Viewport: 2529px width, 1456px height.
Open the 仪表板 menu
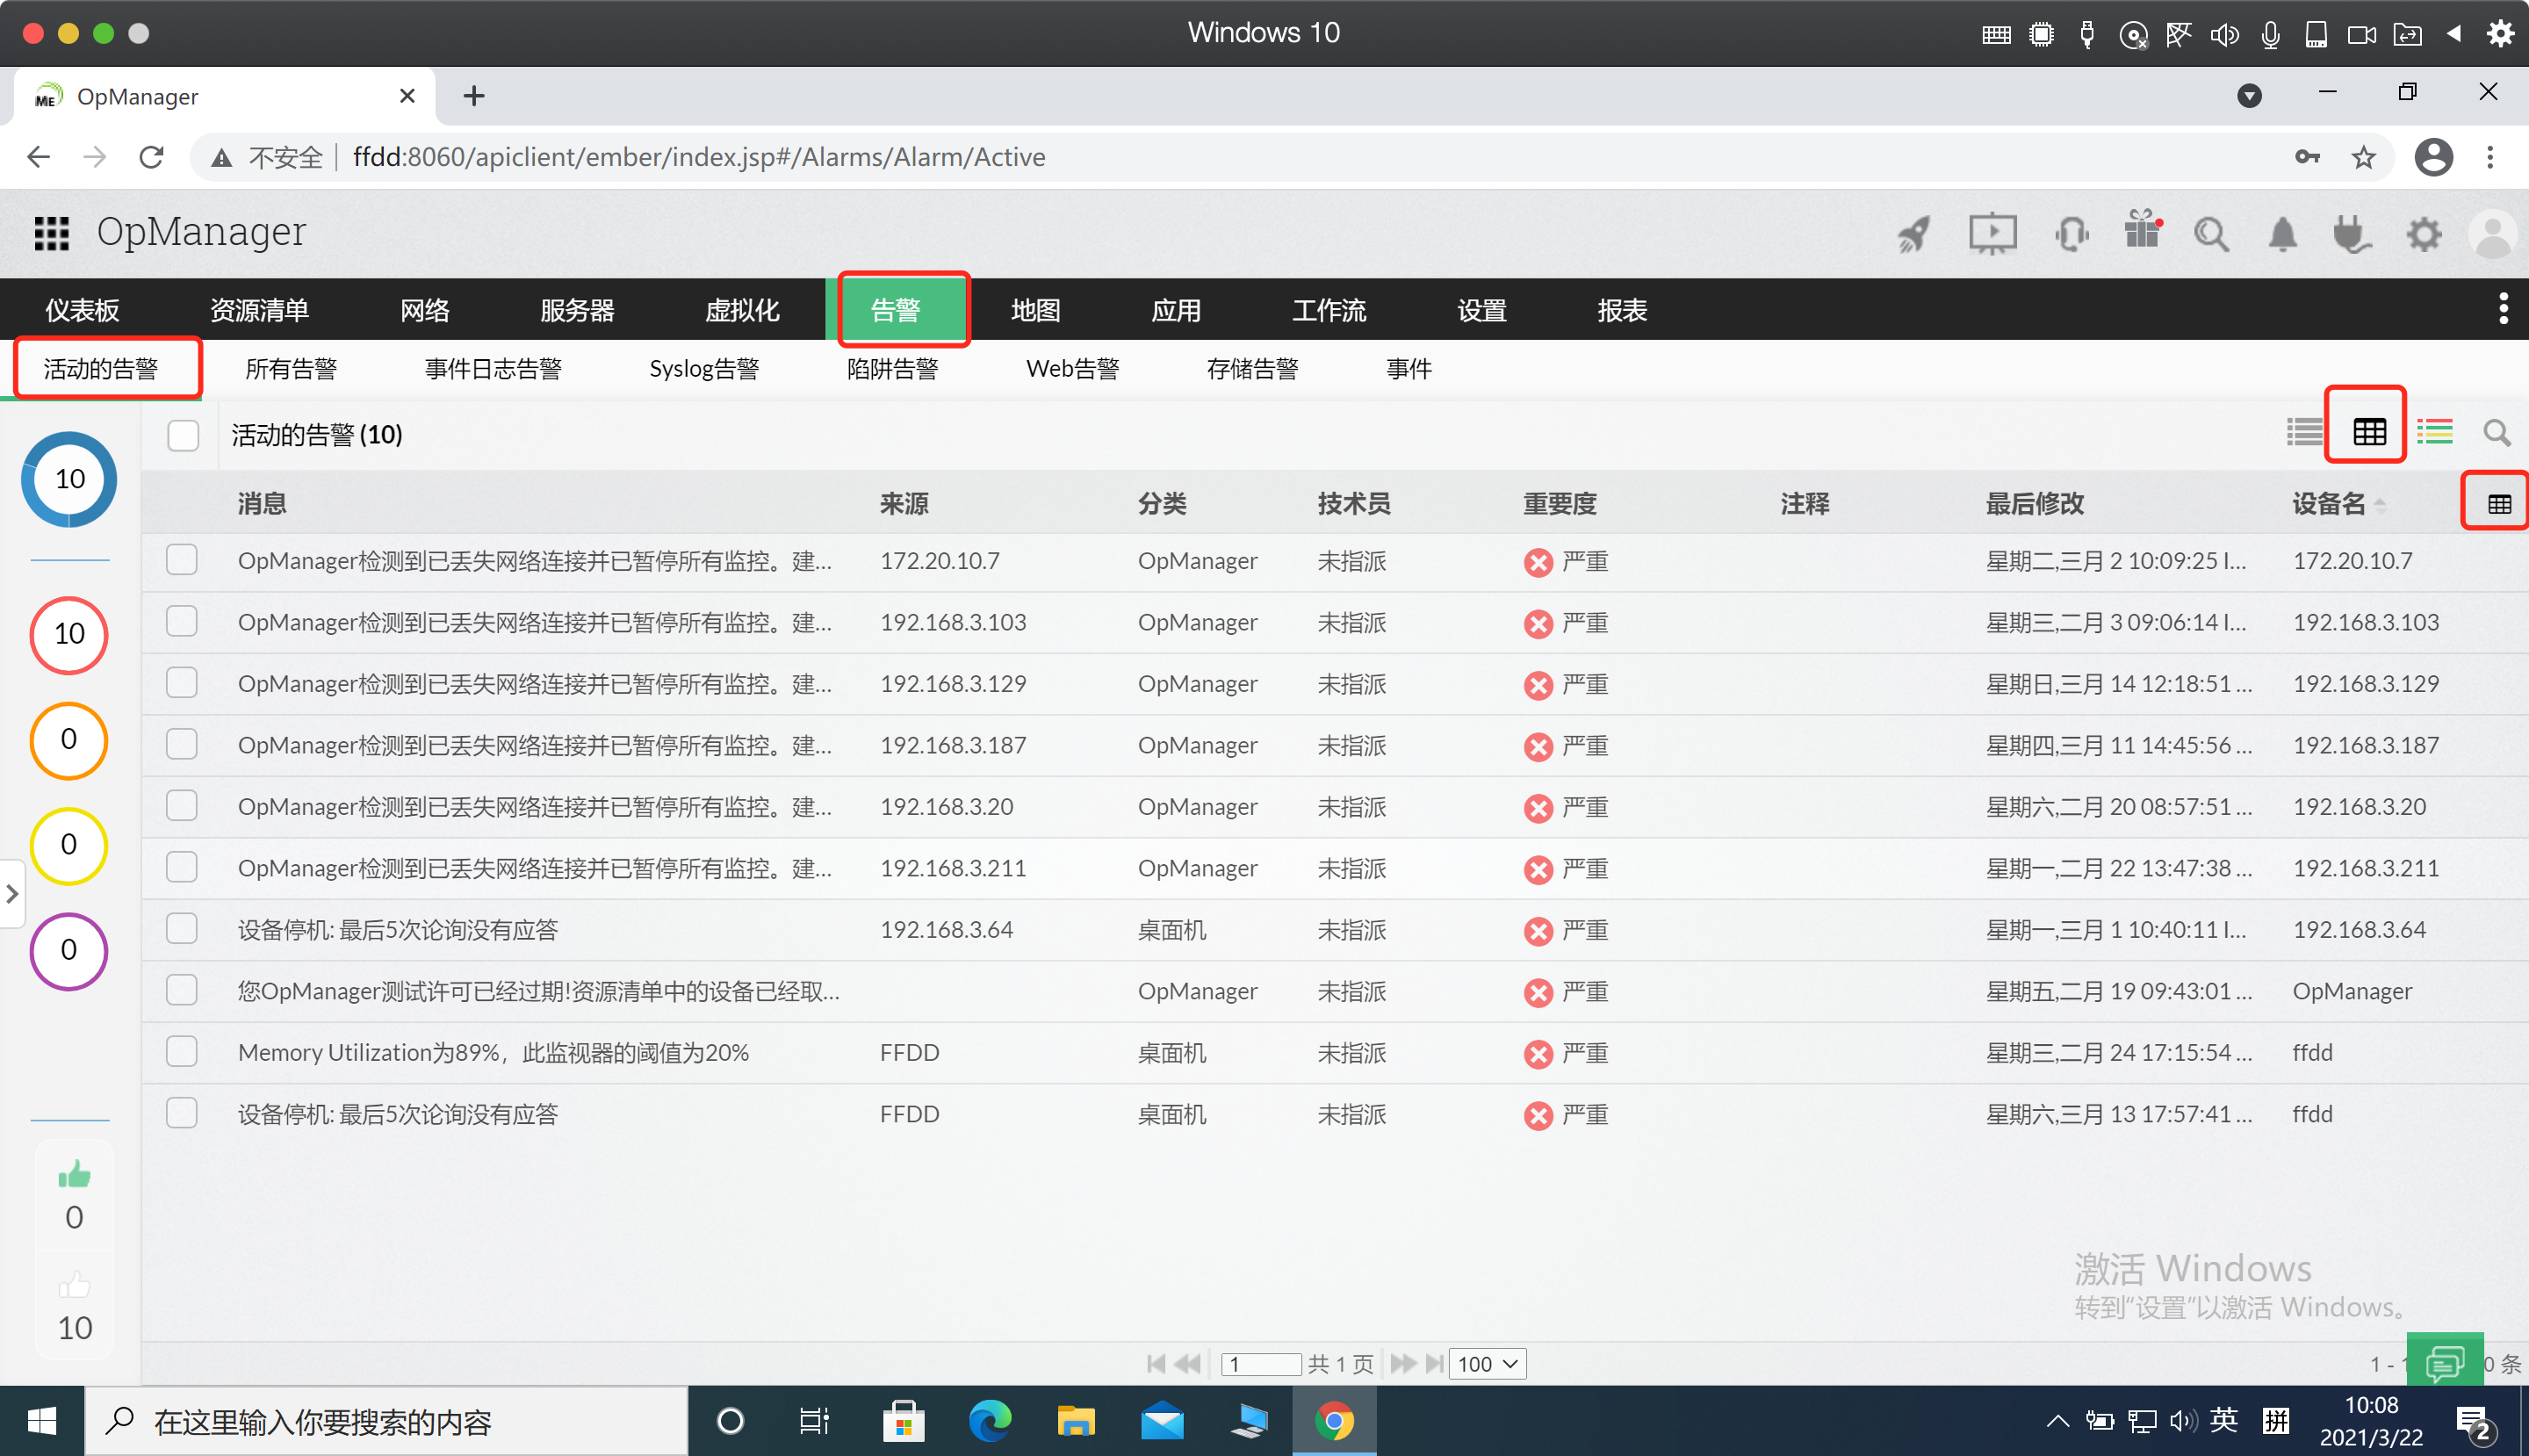pos(82,310)
